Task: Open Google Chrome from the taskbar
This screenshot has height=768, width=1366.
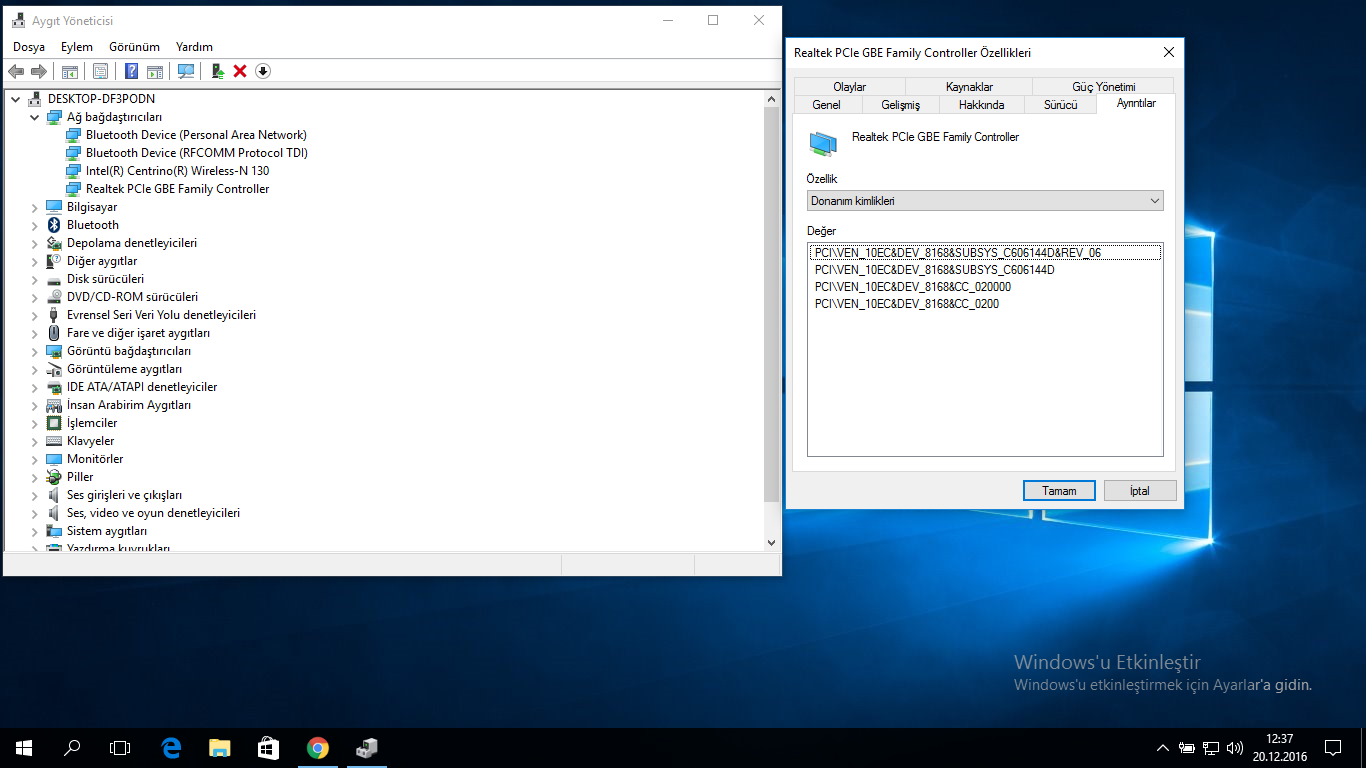Action: tap(318, 747)
